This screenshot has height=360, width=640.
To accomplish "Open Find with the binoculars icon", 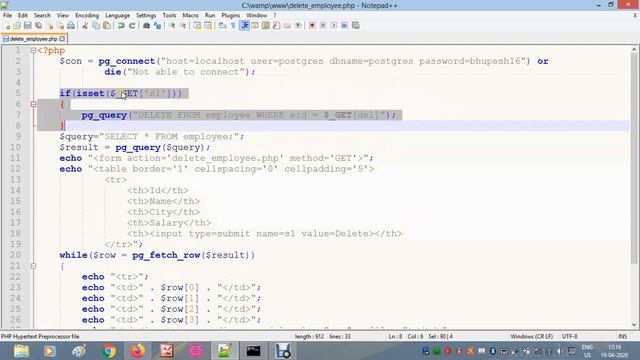I will 146,26.
